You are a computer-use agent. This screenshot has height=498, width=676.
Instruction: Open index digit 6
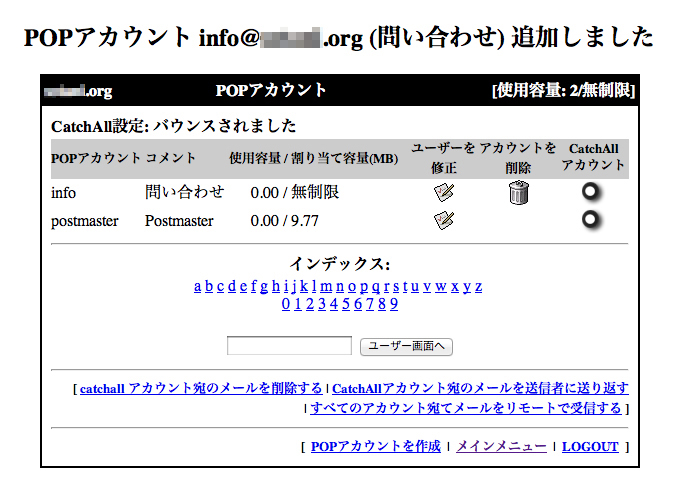click(358, 304)
